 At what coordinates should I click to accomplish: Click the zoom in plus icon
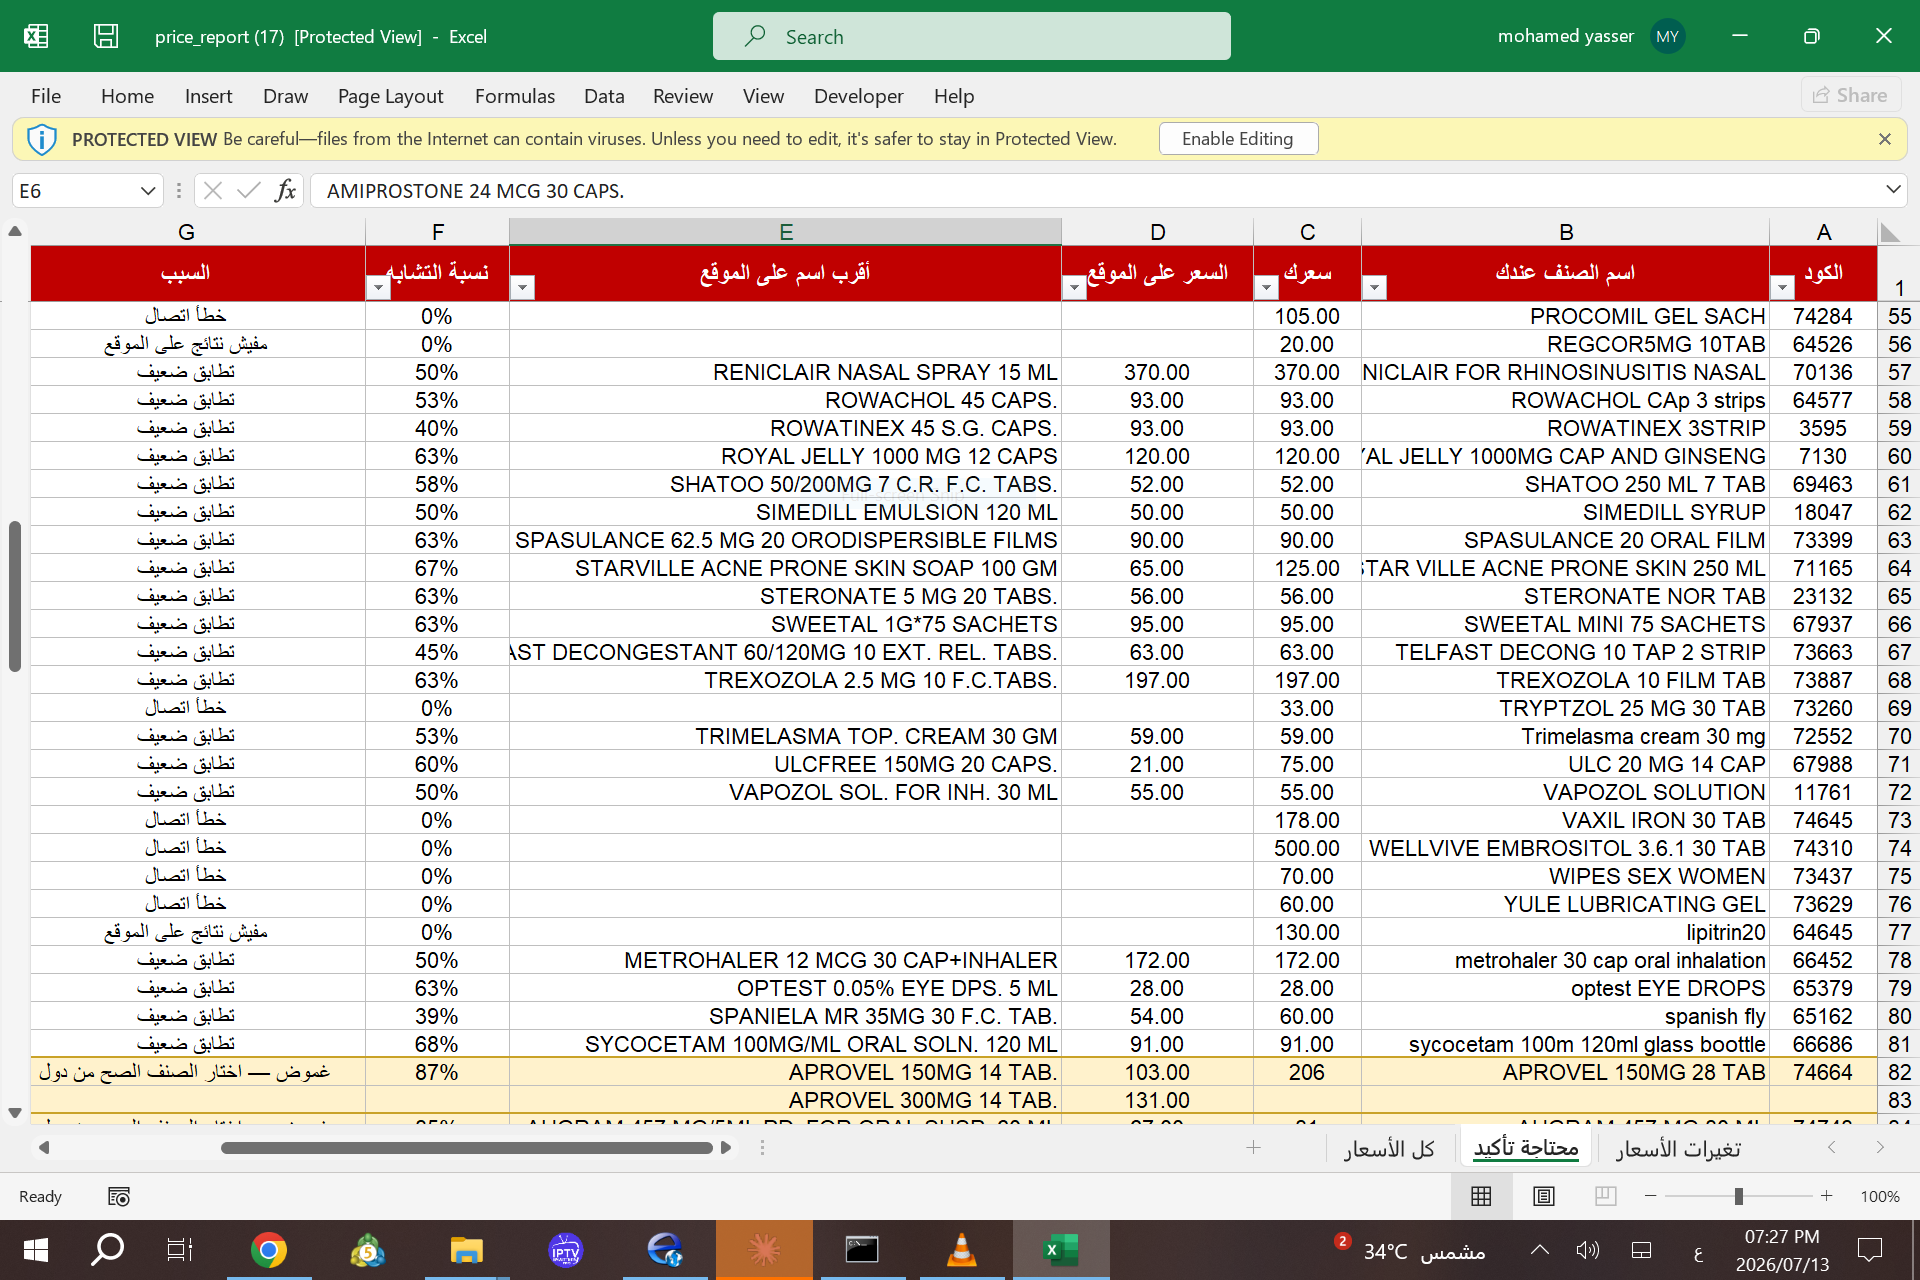point(1827,1196)
